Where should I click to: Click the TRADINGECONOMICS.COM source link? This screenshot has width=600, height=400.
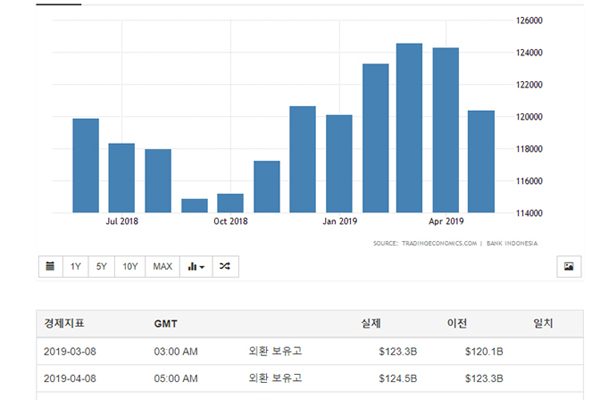tap(425, 243)
